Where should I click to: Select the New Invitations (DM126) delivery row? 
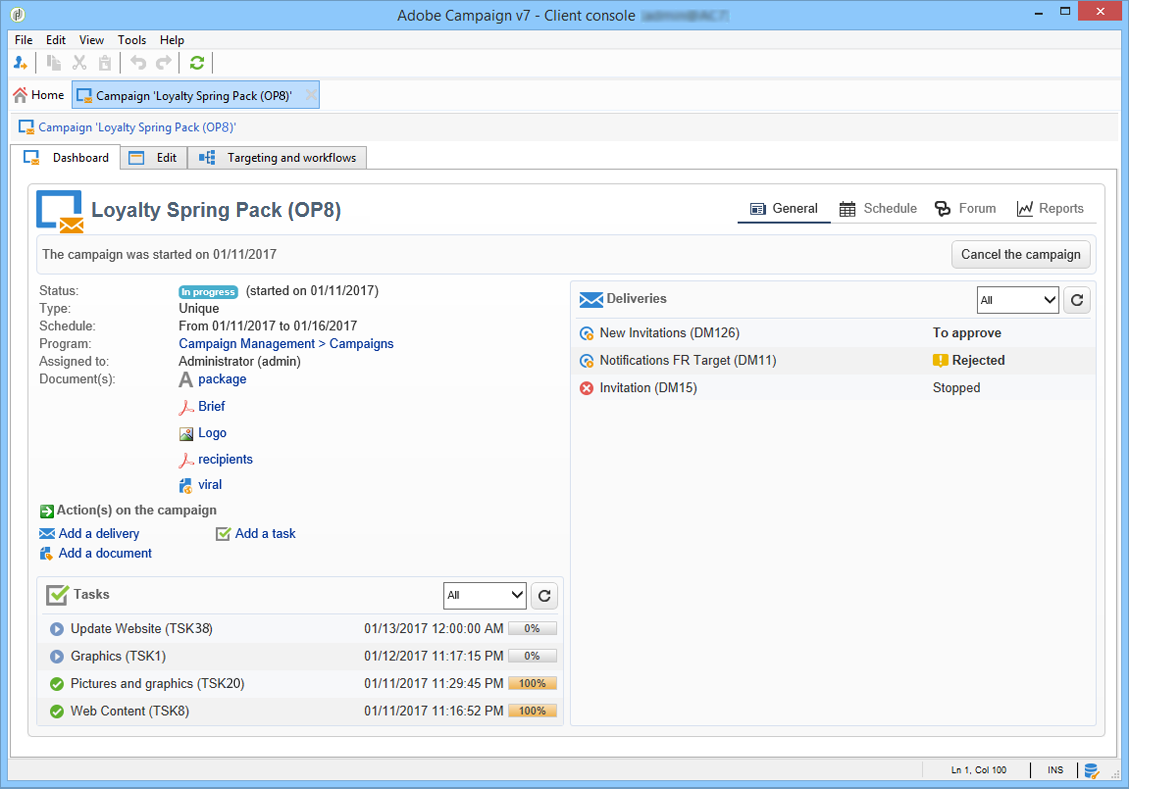coord(834,333)
